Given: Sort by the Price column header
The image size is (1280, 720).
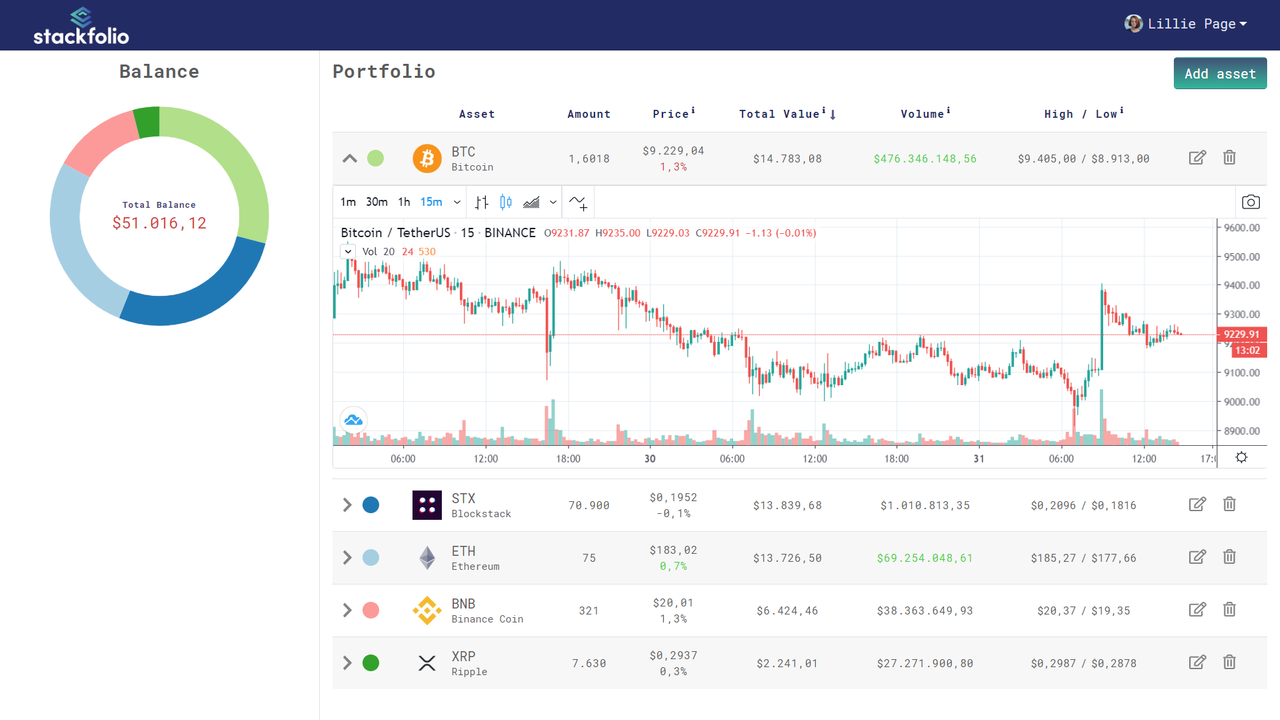Looking at the screenshot, I should click(673, 114).
